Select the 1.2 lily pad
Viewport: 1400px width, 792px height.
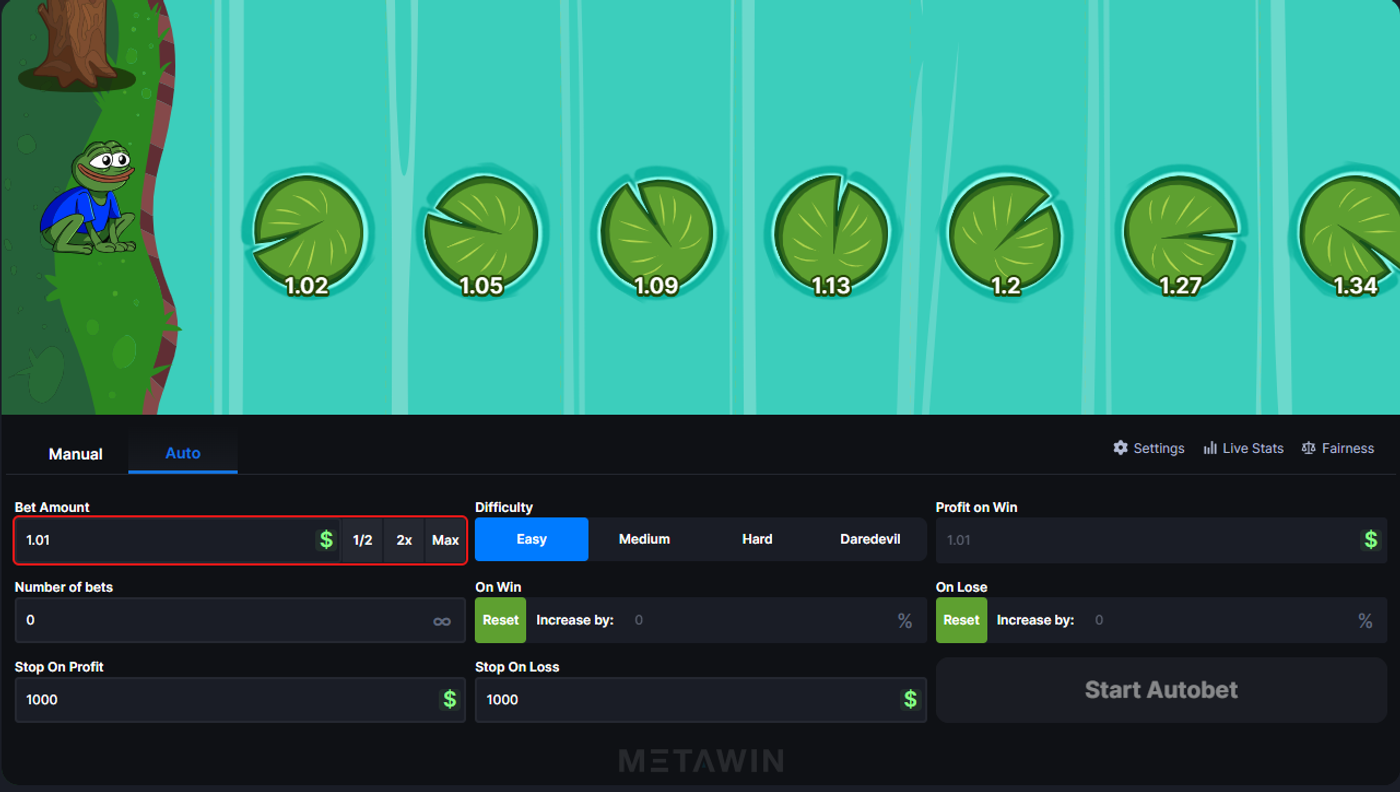point(1005,232)
